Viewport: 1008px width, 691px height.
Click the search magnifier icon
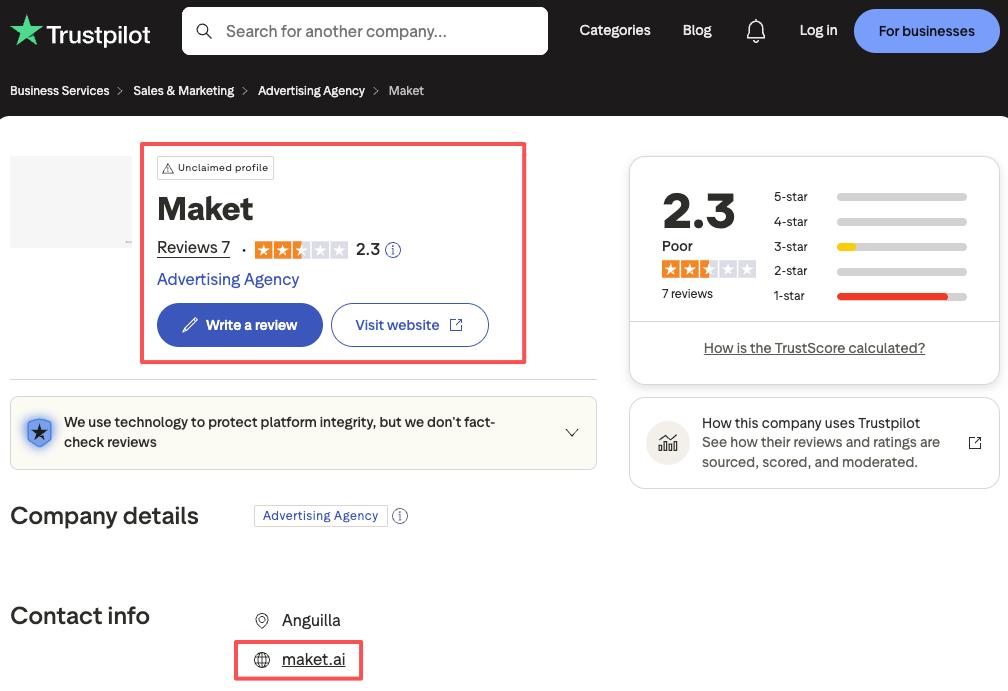(204, 31)
